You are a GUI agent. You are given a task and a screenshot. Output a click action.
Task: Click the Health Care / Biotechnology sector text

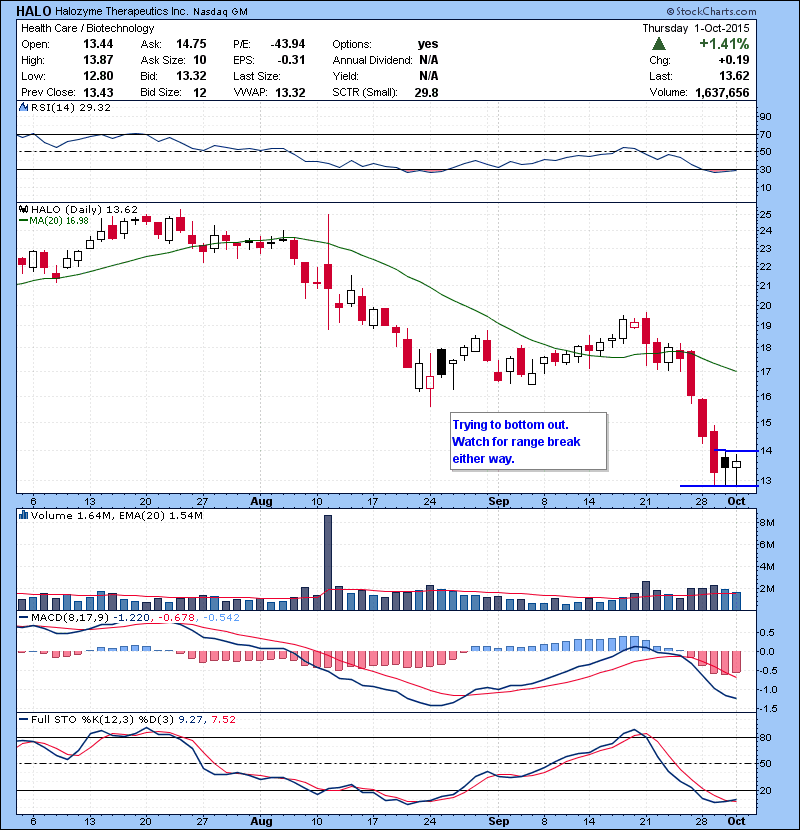tap(87, 28)
